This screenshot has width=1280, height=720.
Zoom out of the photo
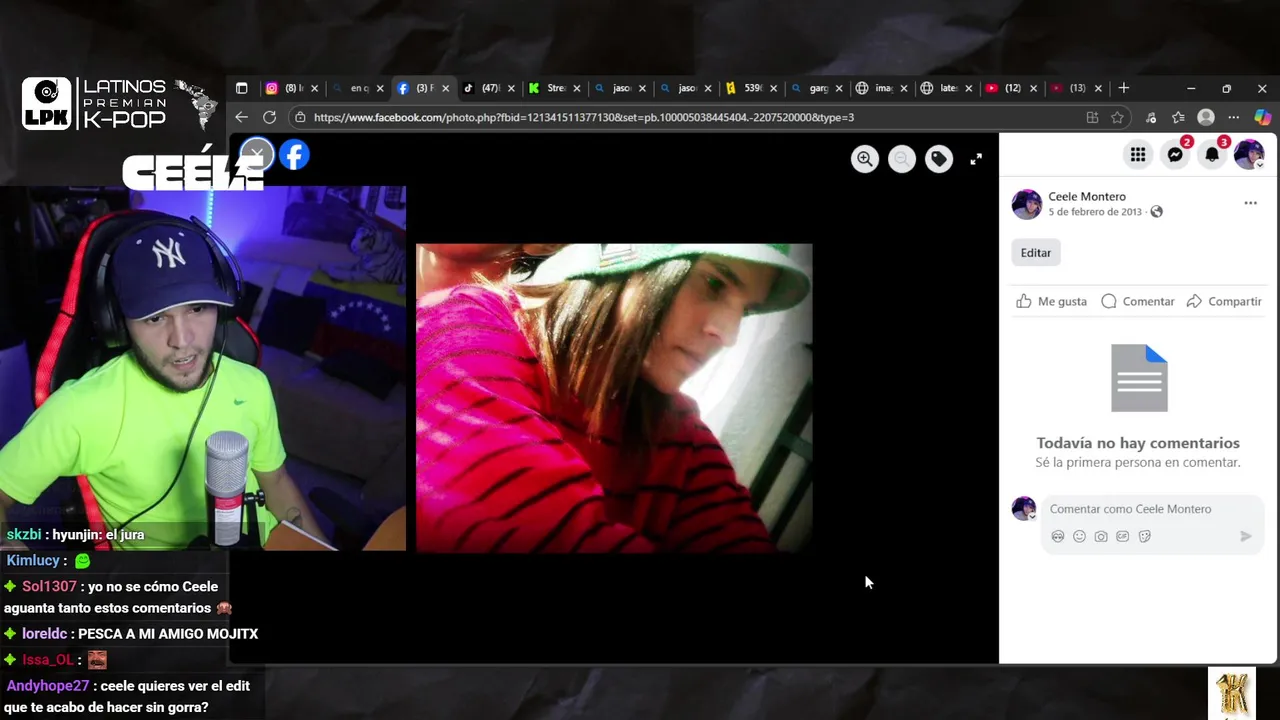click(x=902, y=159)
